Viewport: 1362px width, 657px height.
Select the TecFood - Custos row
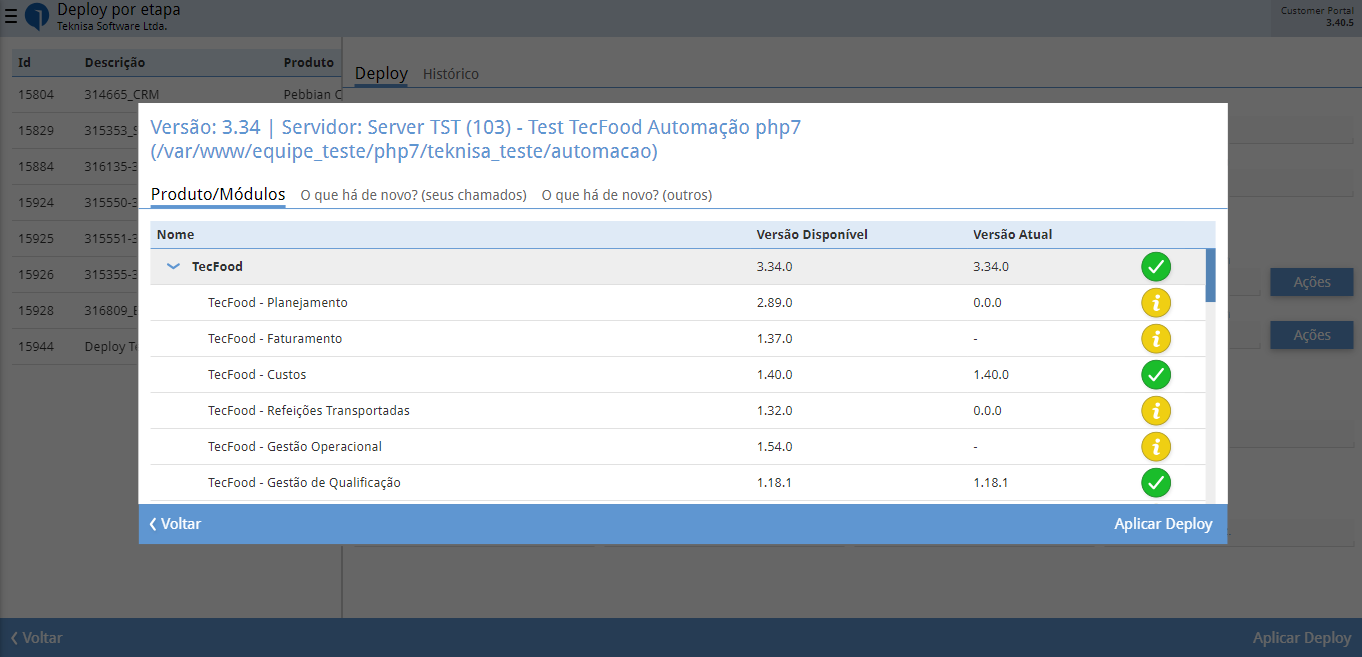click(678, 375)
